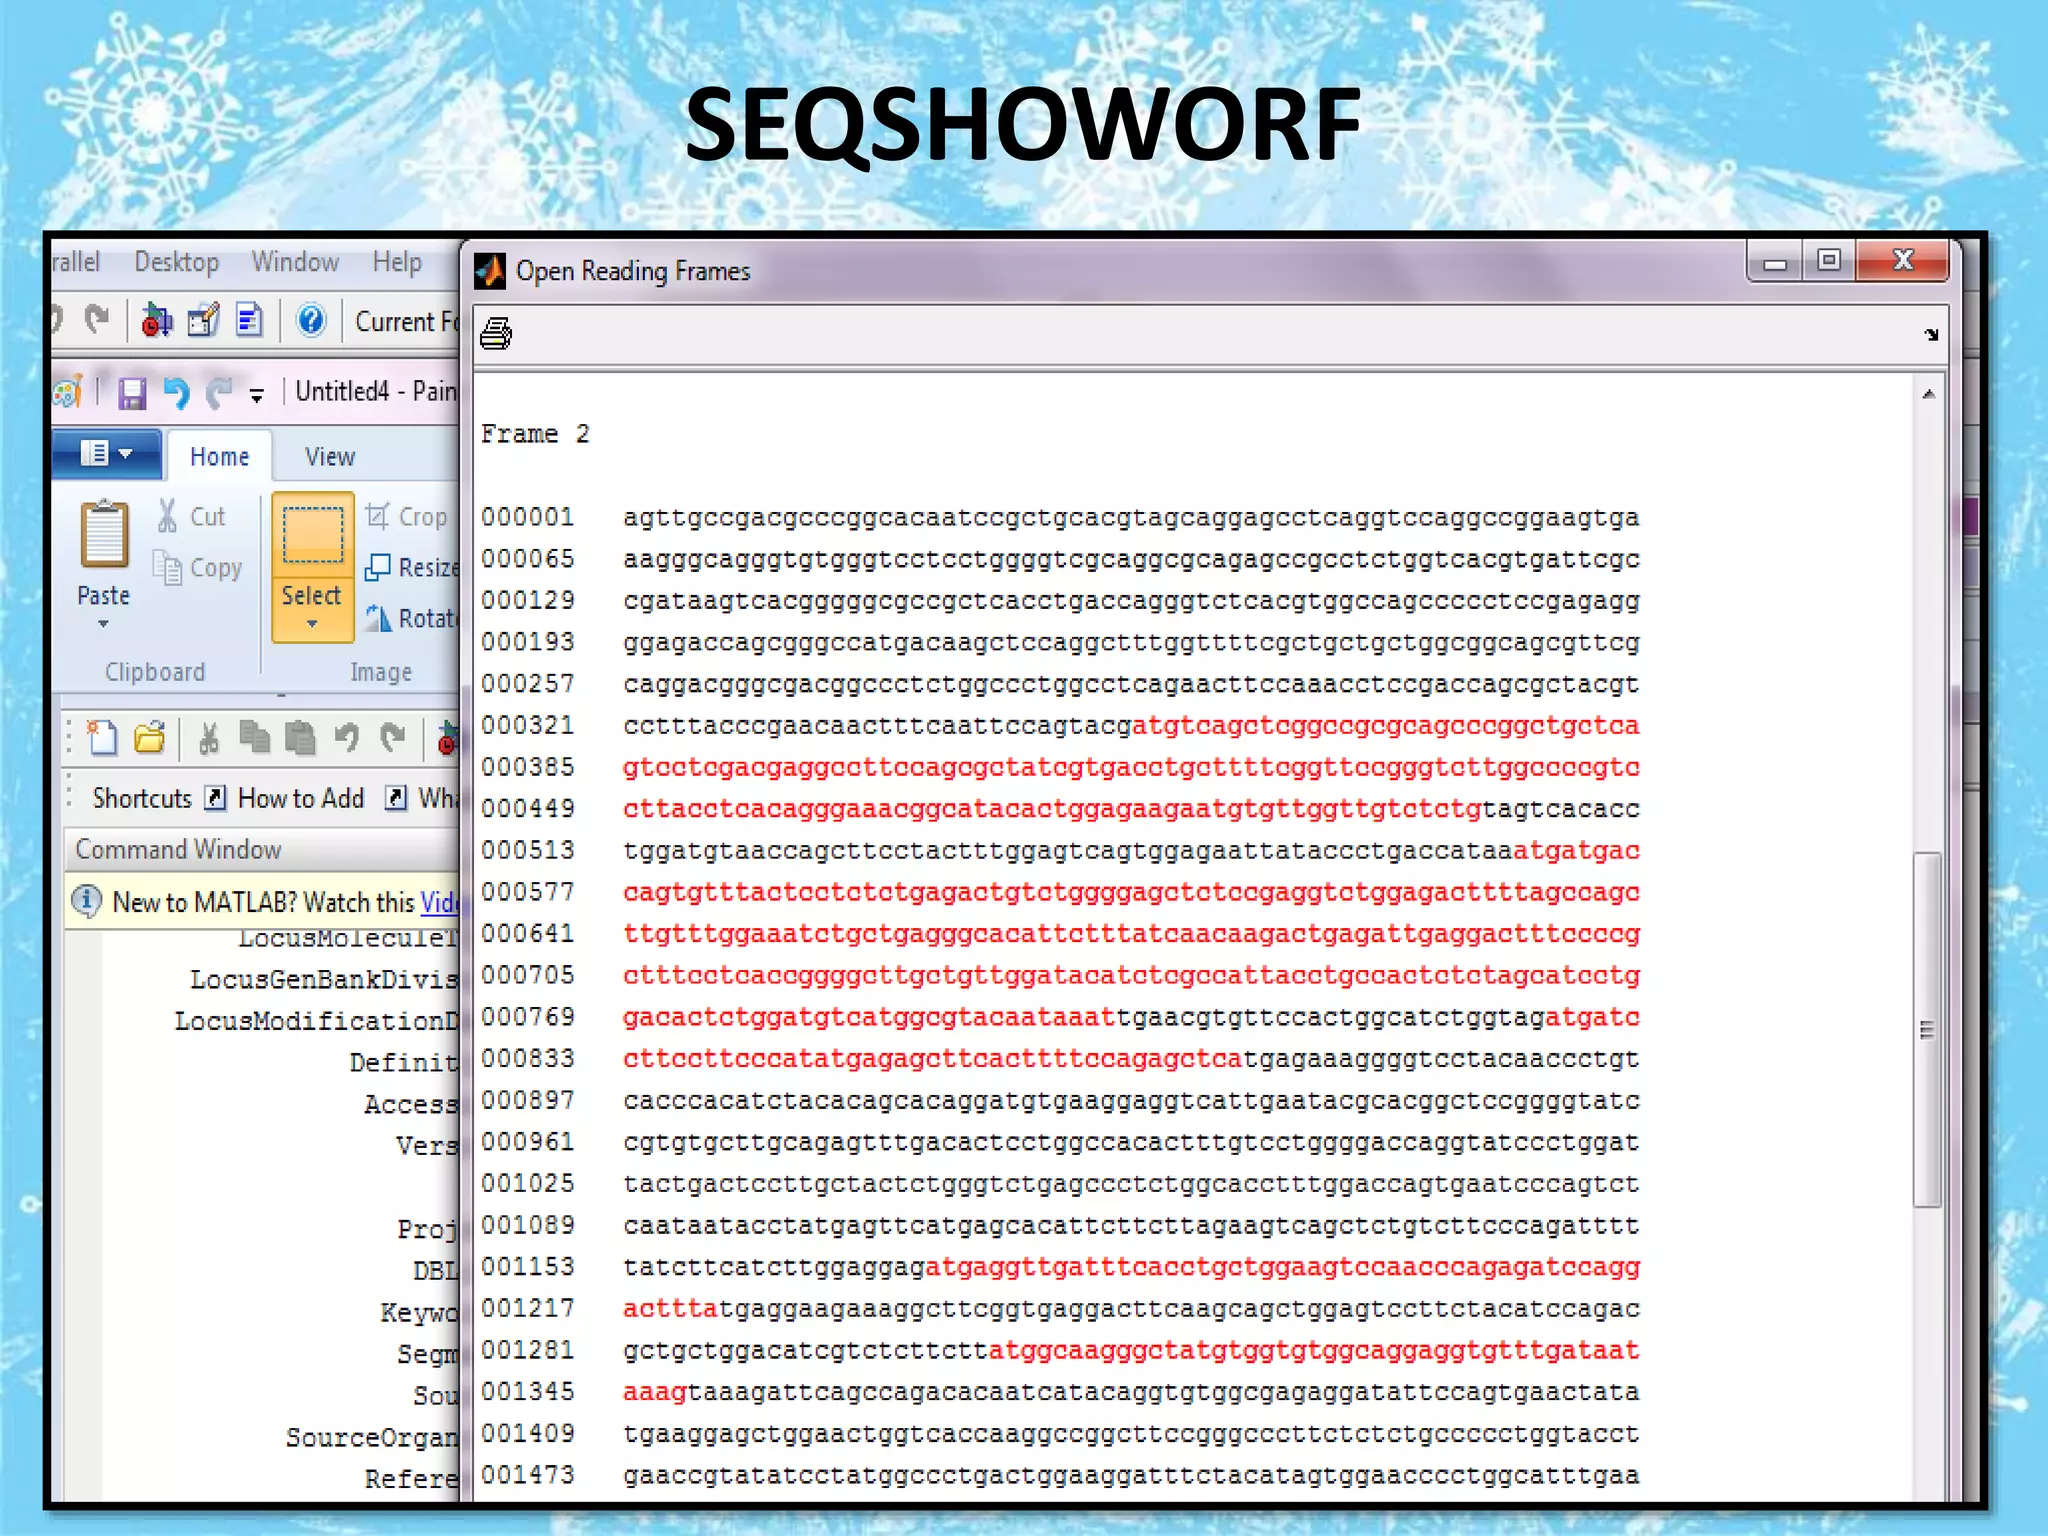Click the print icon in Open Reading Frames
The image size is (2048, 1536).
pos(496,333)
